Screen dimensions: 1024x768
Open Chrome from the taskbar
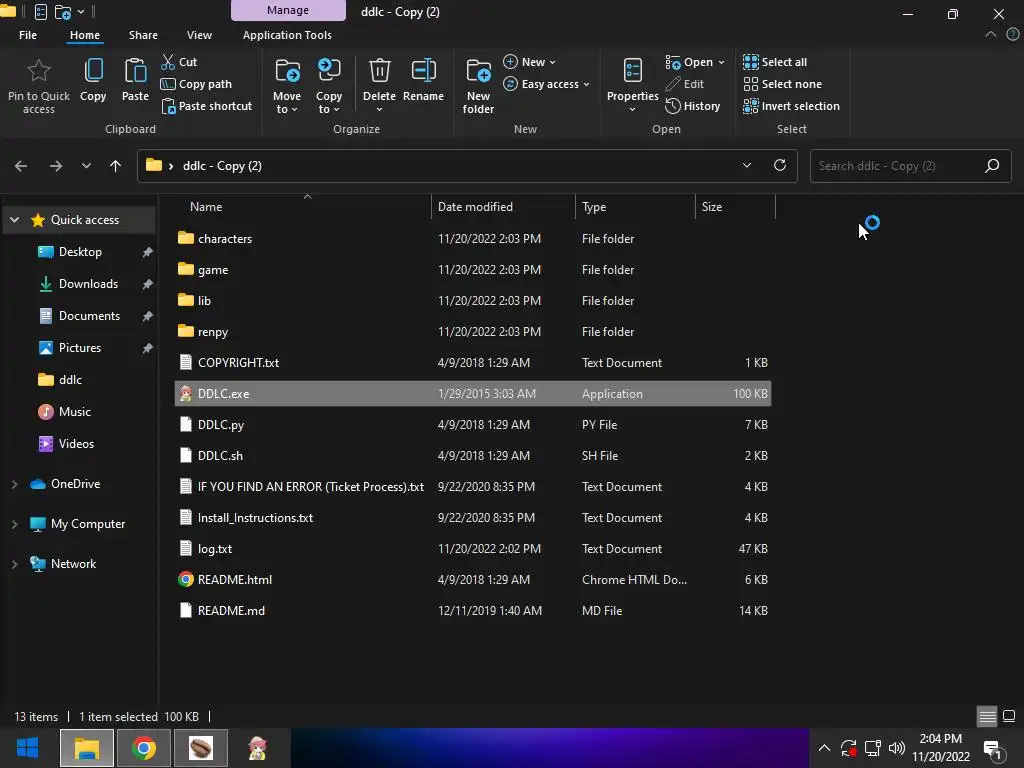pyautogui.click(x=144, y=748)
